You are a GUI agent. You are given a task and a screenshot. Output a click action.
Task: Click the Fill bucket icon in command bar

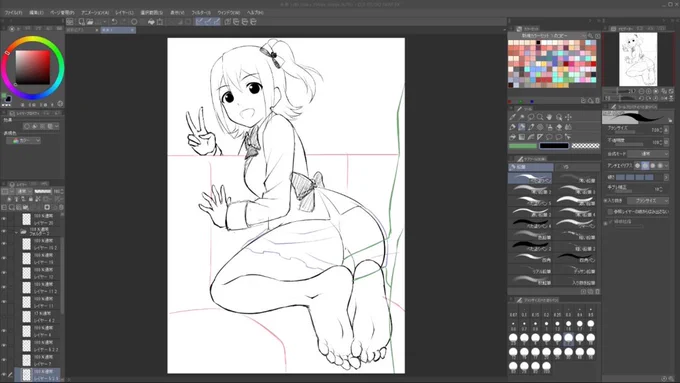pyautogui.click(x=151, y=21)
